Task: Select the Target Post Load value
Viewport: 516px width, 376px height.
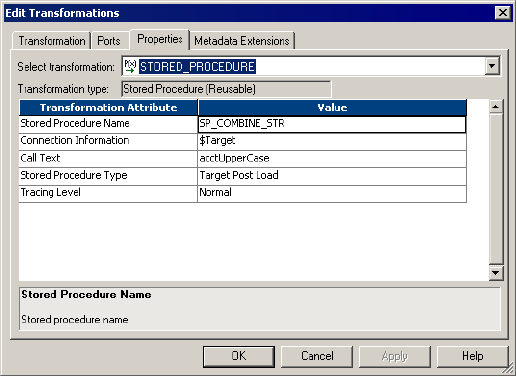Action: 332,176
